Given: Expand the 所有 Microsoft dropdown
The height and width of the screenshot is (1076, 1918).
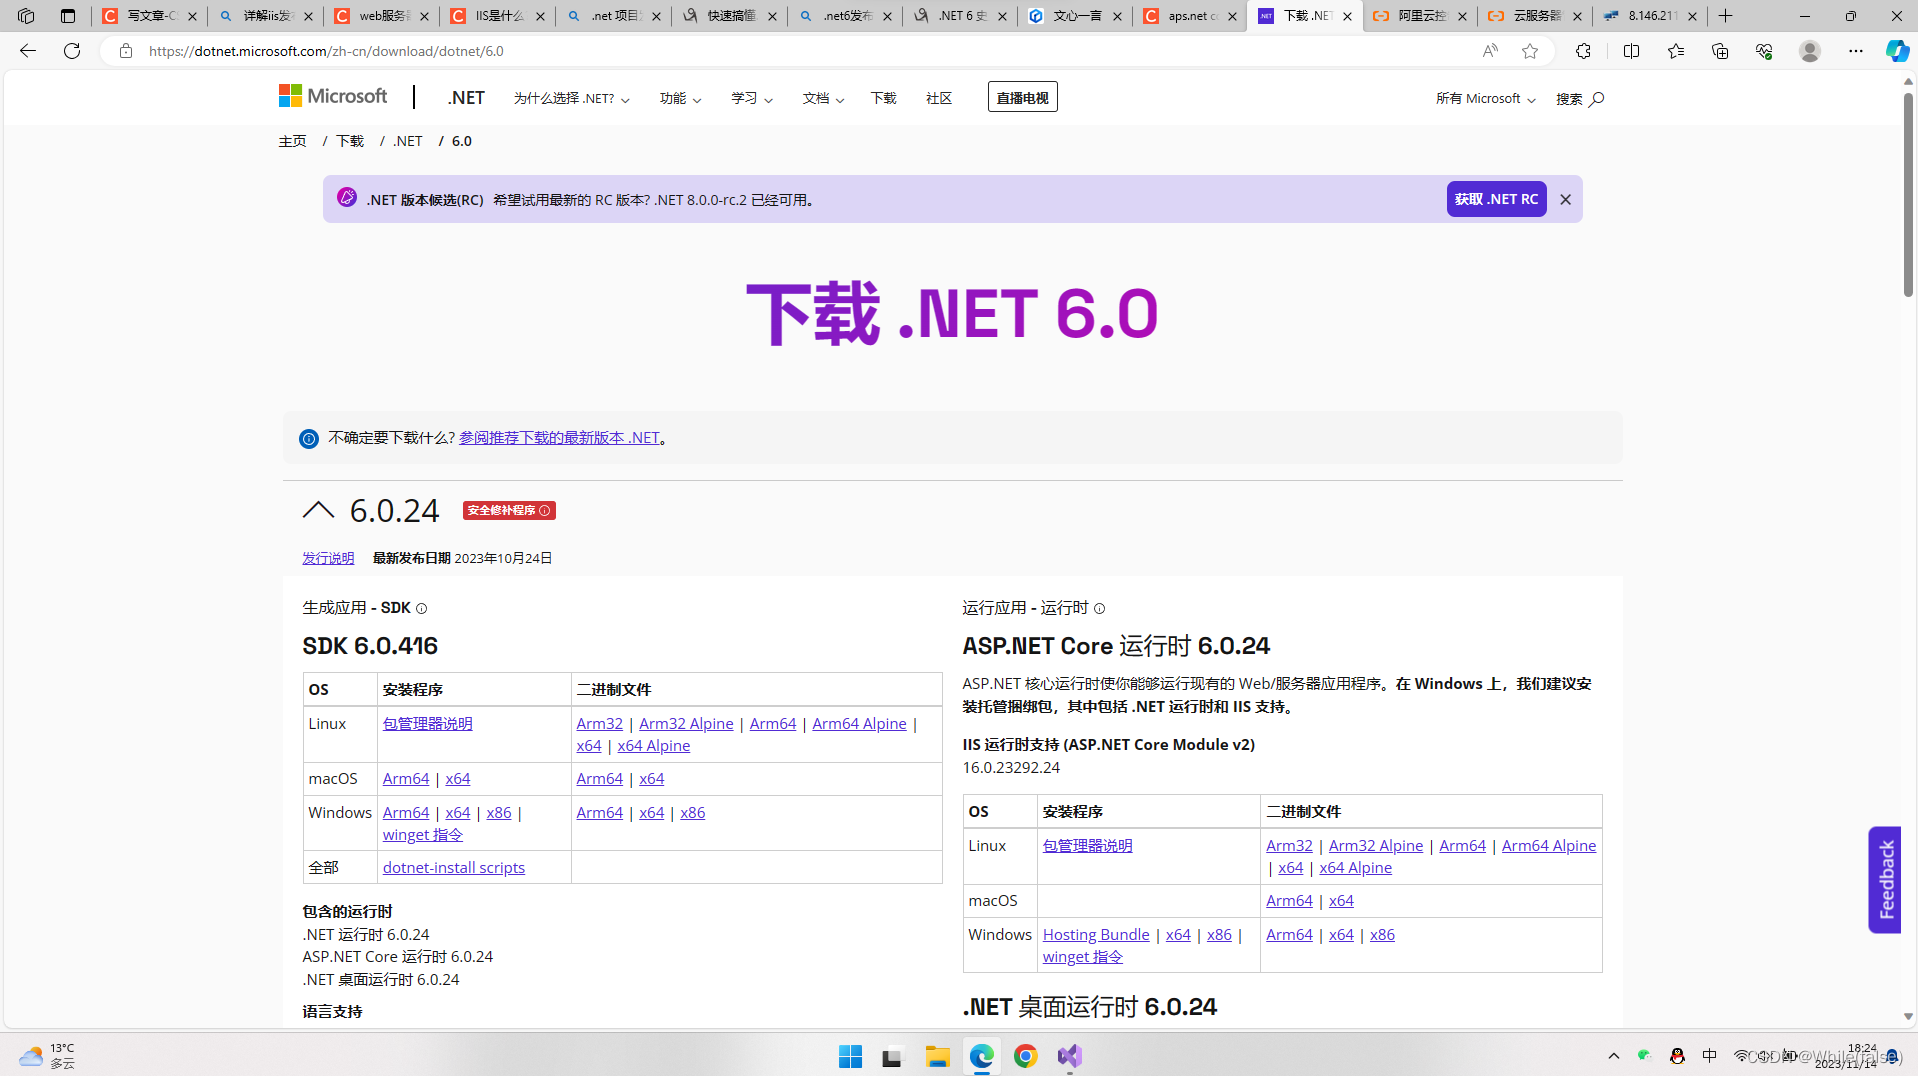Looking at the screenshot, I should [x=1485, y=99].
